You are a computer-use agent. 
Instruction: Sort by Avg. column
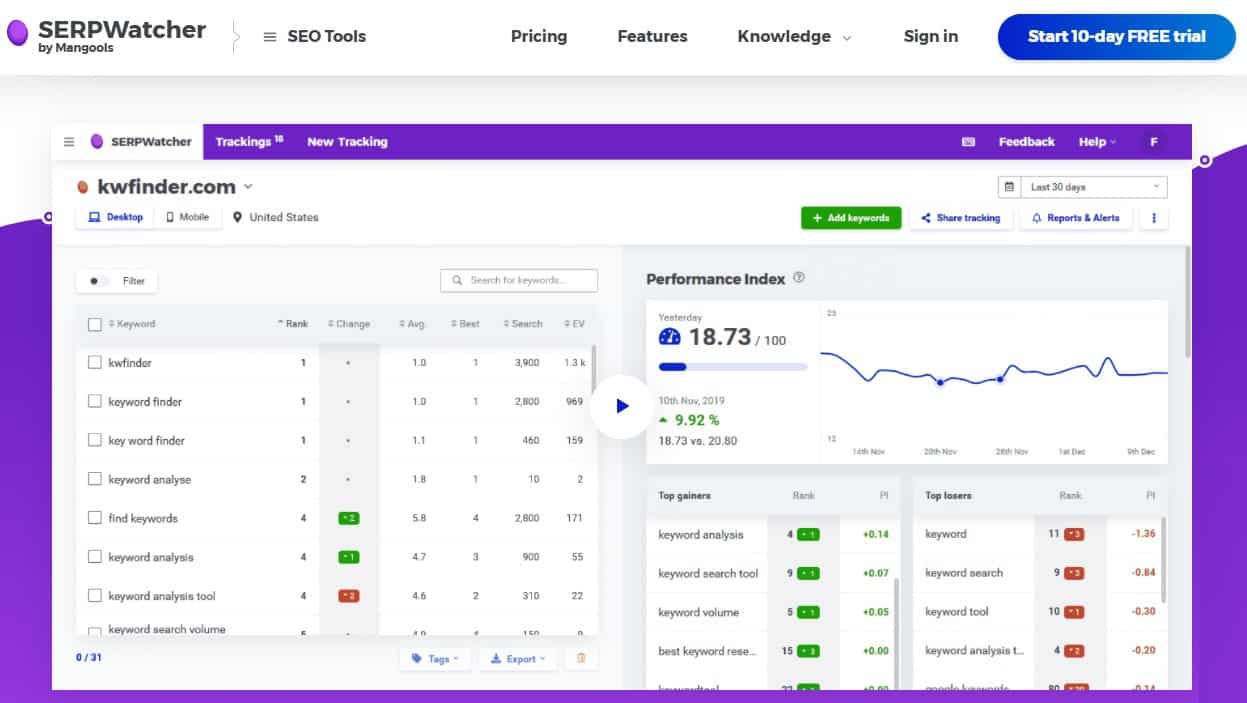pos(413,324)
